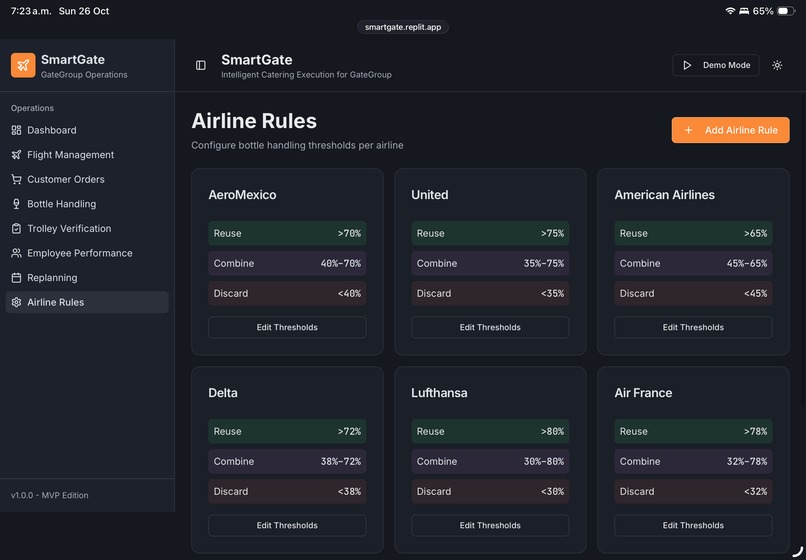The width and height of the screenshot is (806, 560).
Task: Select Airline Rules menu item
Action: click(x=87, y=302)
